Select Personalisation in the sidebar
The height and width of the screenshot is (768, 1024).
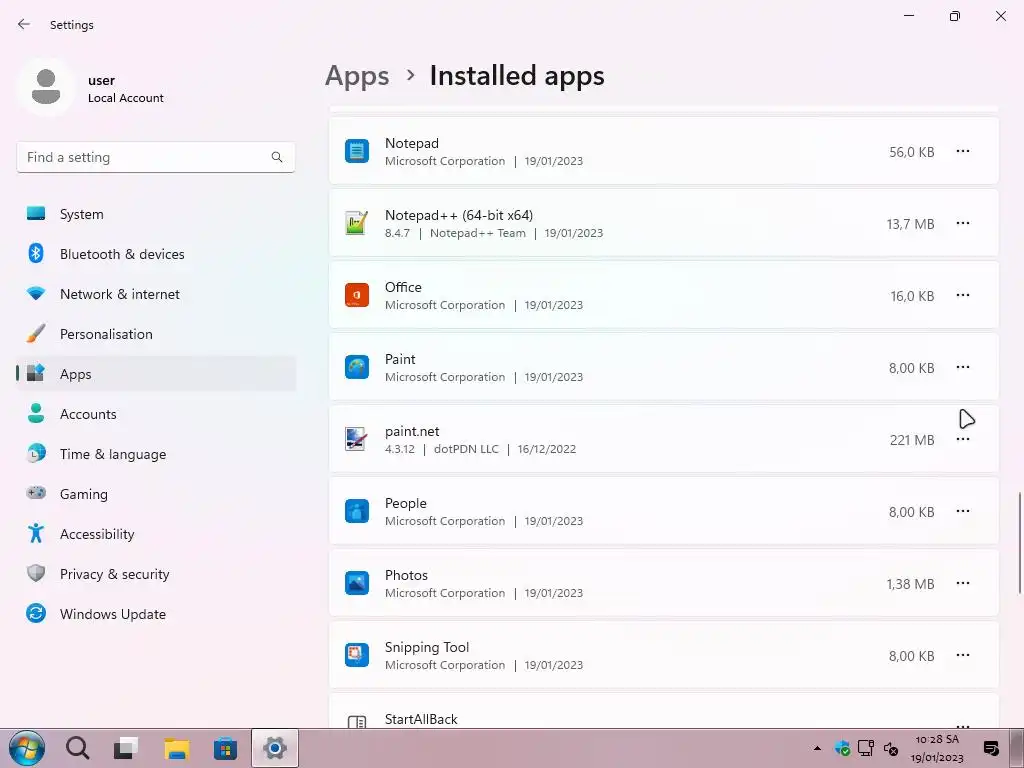(x=156, y=334)
